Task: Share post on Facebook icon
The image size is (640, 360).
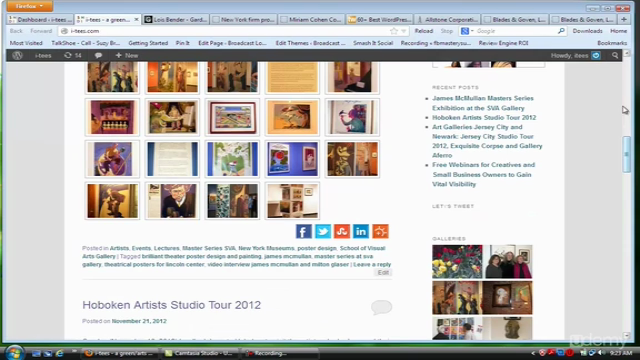Action: [x=303, y=231]
